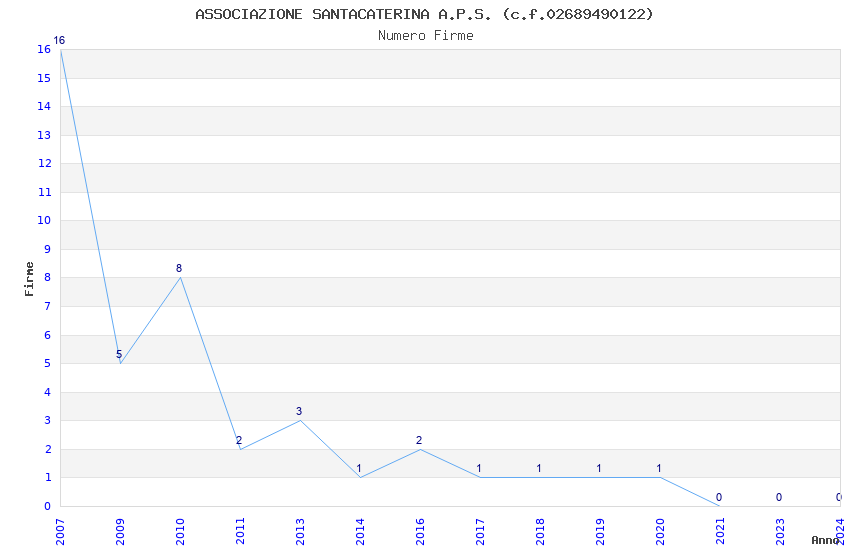
Task: Select year 2019 on the x-axis
Action: pos(600,531)
